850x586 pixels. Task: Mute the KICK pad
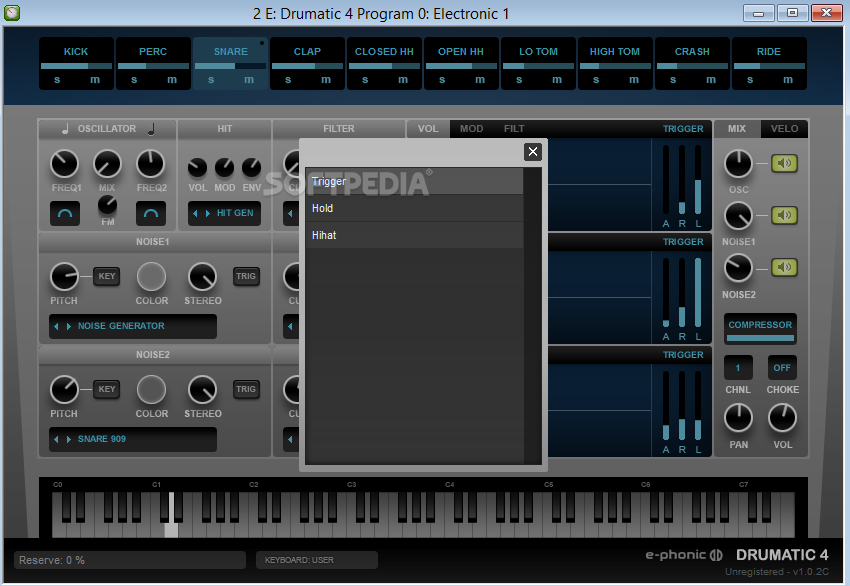tap(95, 80)
